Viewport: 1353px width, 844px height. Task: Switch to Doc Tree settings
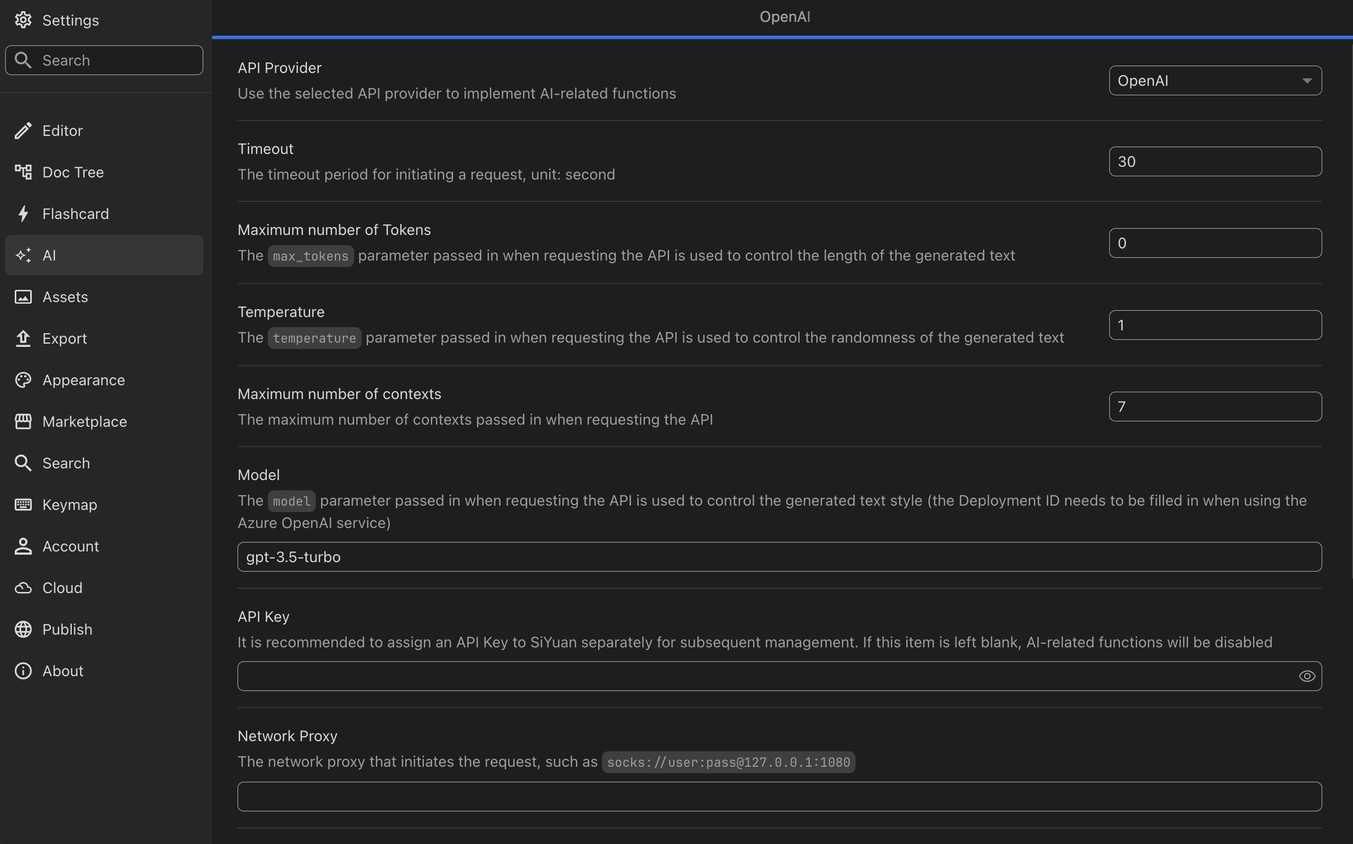point(104,172)
